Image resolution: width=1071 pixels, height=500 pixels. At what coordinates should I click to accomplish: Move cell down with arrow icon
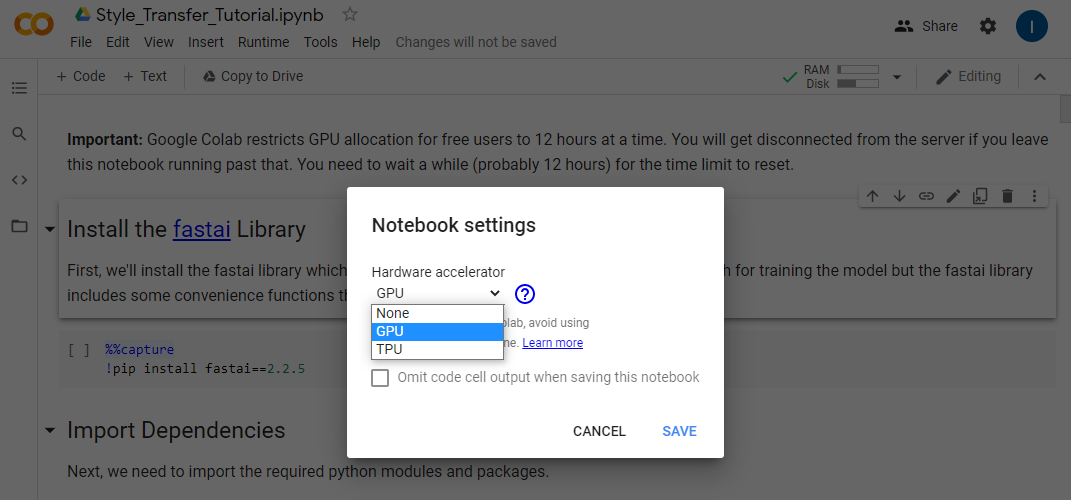coord(899,196)
